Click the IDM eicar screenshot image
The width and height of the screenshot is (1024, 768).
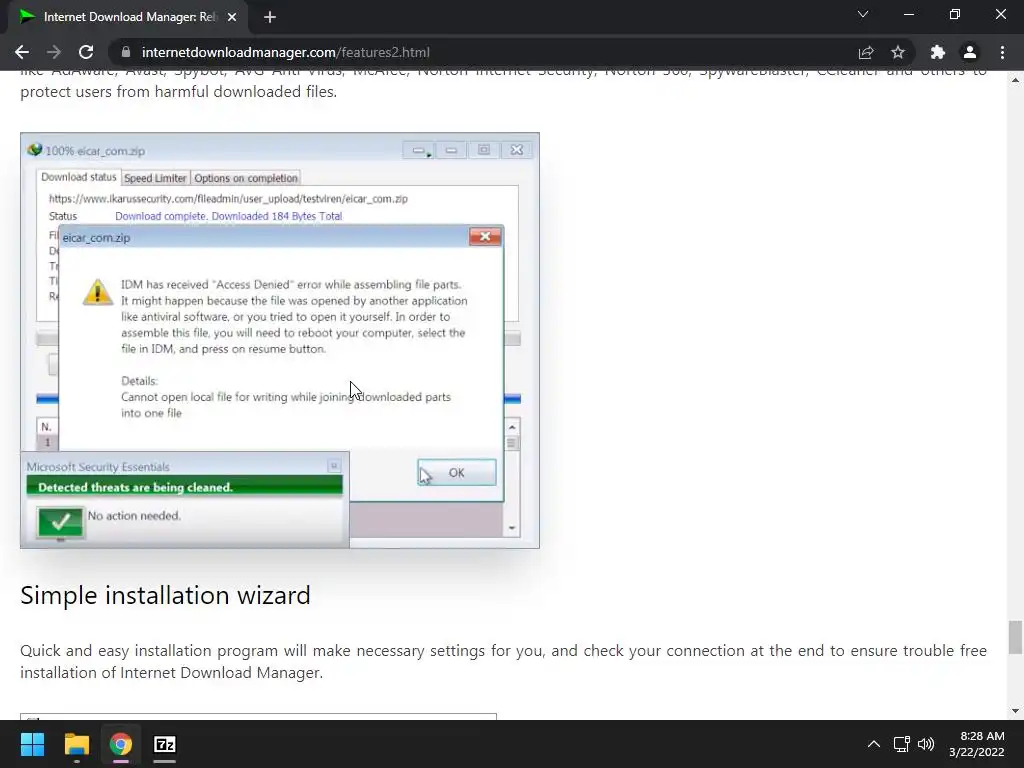(280, 340)
